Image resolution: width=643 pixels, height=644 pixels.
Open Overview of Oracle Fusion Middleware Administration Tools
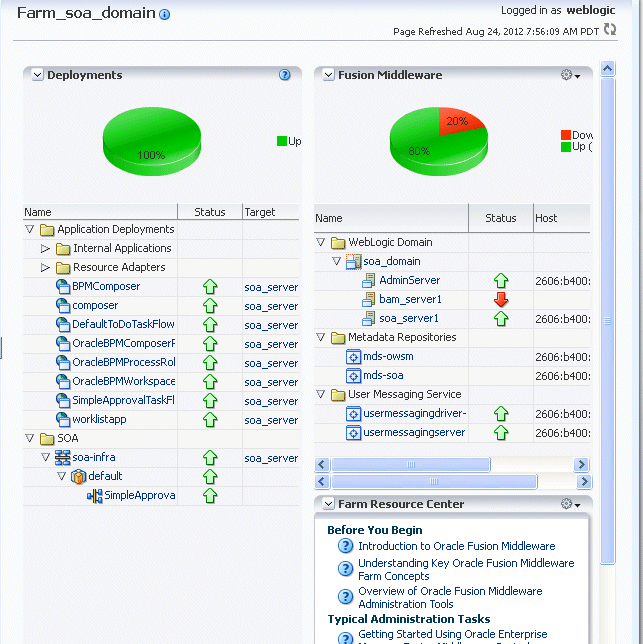(x=450, y=597)
